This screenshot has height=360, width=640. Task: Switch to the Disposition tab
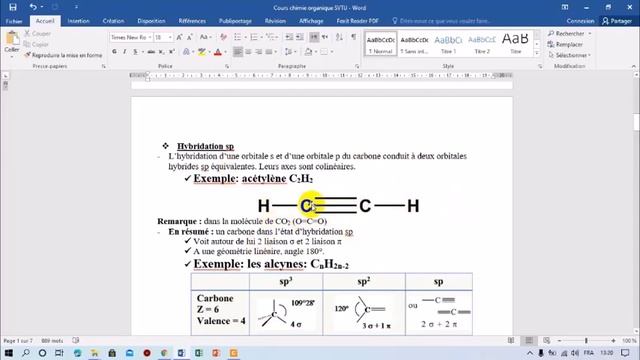(x=151, y=21)
